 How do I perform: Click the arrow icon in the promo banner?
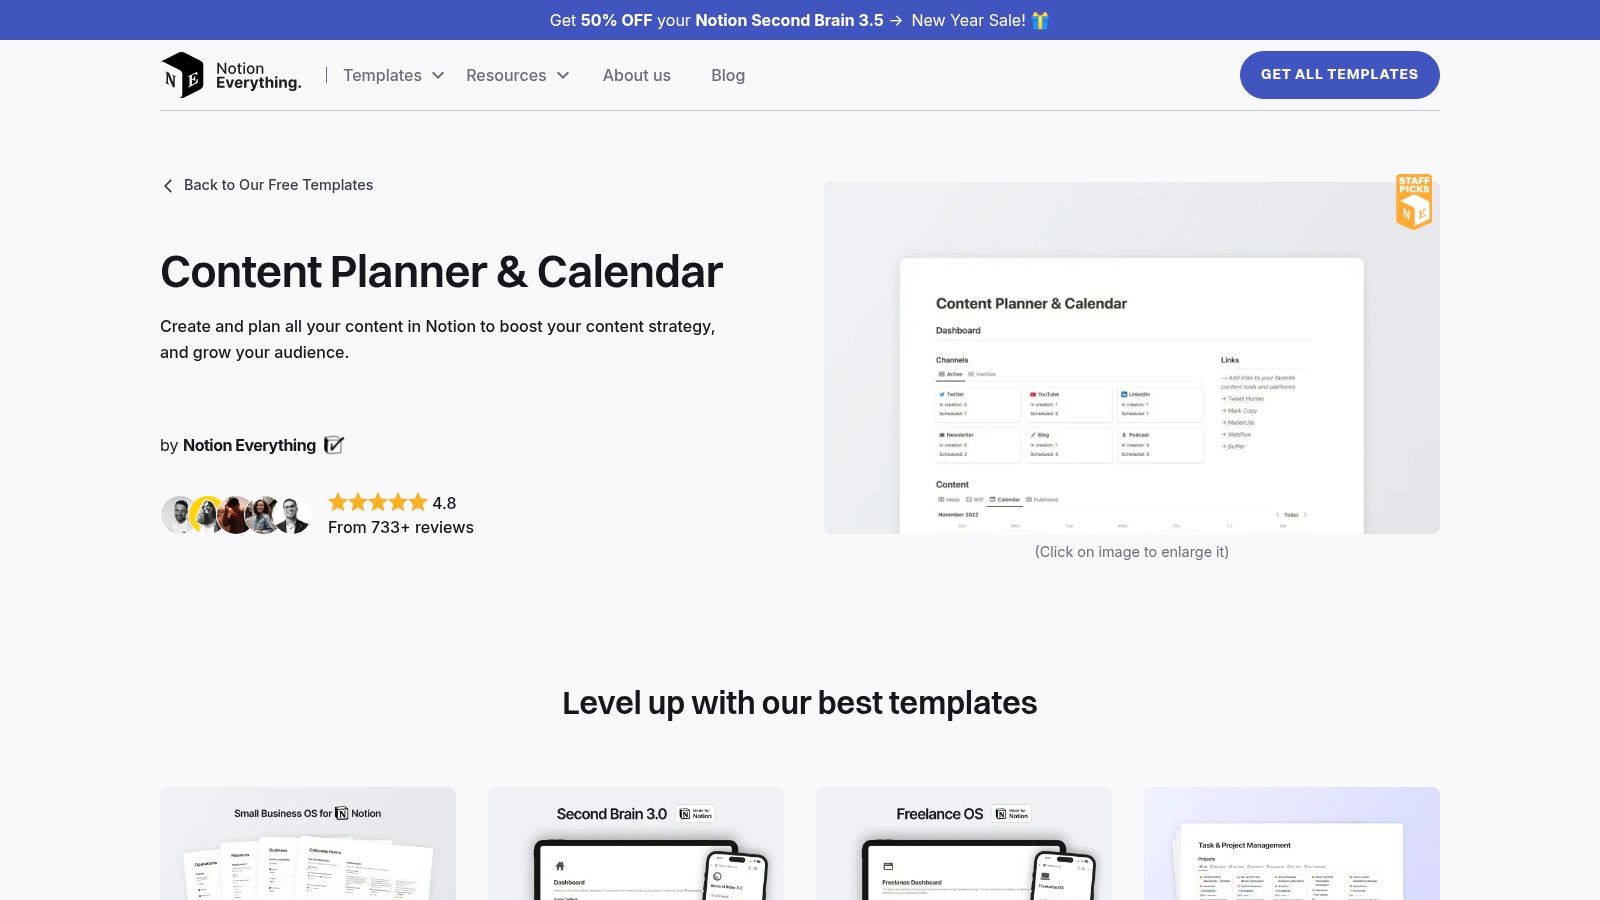896,20
